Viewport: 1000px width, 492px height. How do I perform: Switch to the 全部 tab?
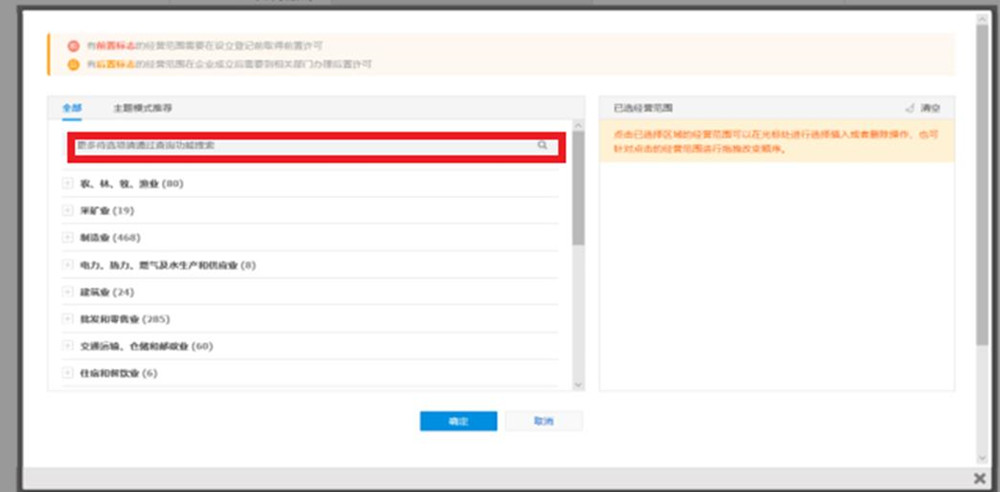[x=71, y=107]
